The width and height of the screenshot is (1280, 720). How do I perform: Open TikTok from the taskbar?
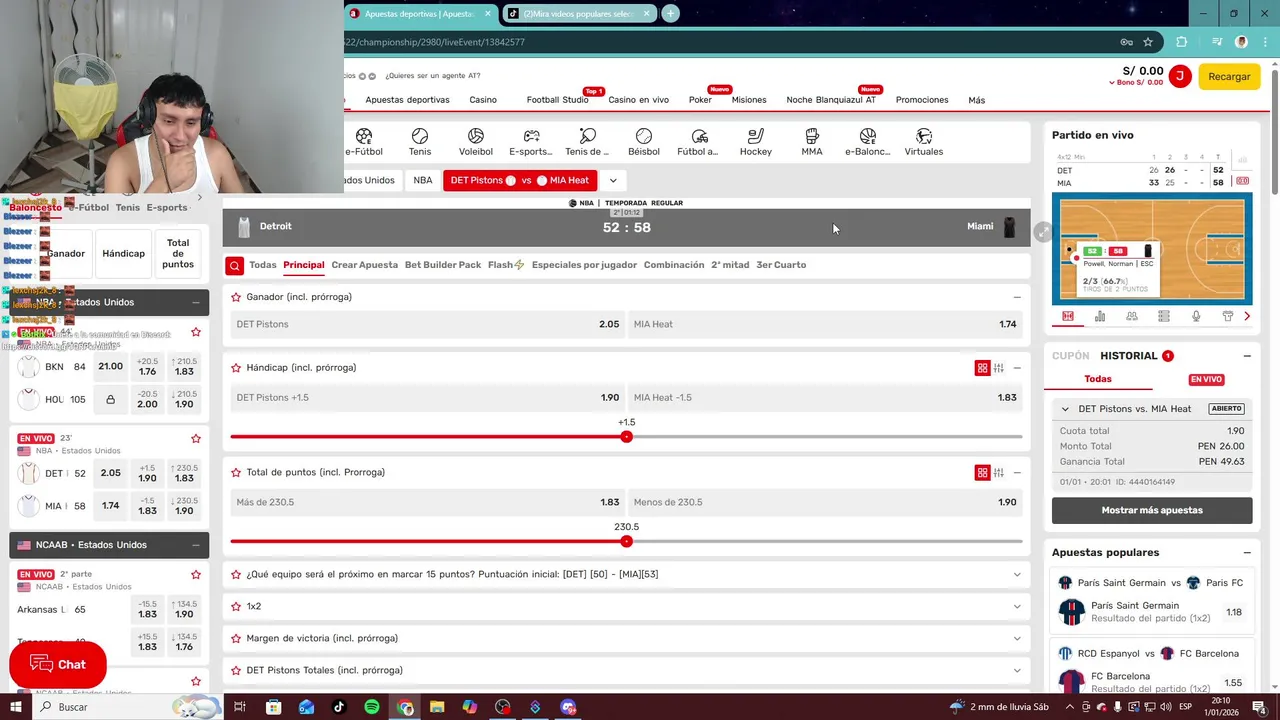click(x=339, y=707)
